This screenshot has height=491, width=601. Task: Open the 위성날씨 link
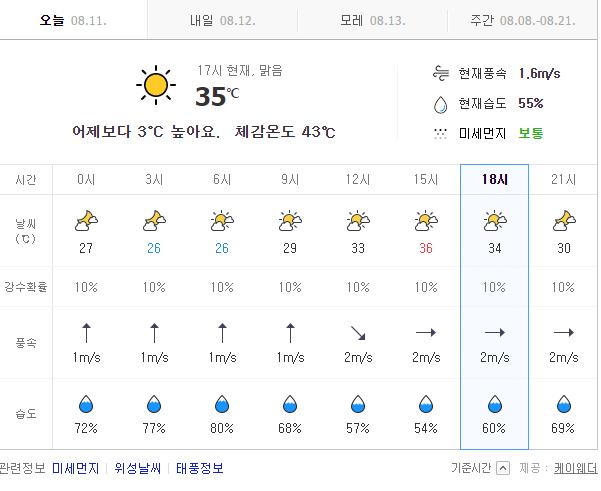(139, 468)
